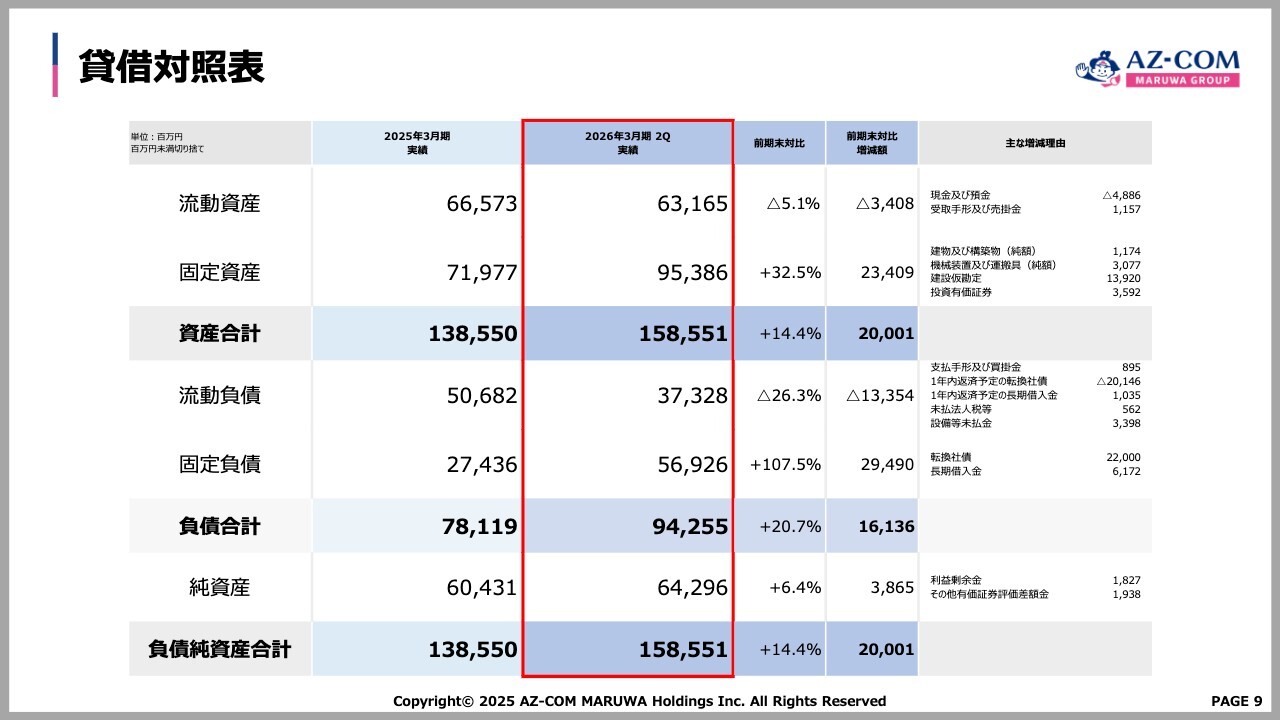
Task: Click the 前期末対比 percentage column header
Action: coord(780,143)
